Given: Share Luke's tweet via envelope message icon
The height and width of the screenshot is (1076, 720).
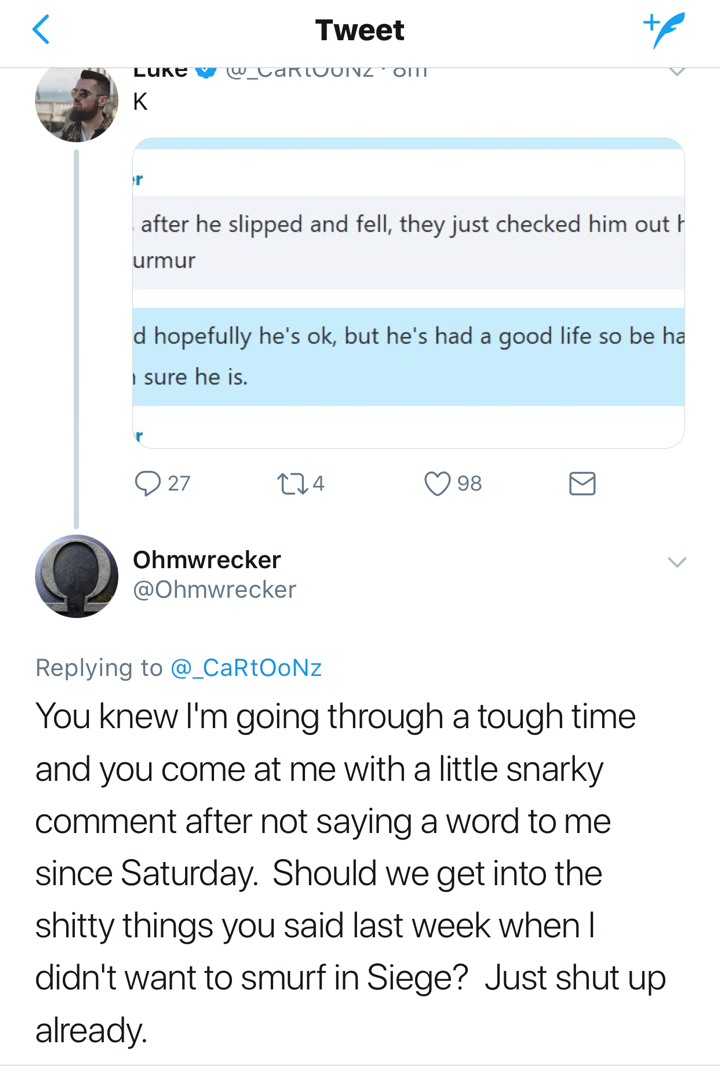Looking at the screenshot, I should click(x=582, y=484).
